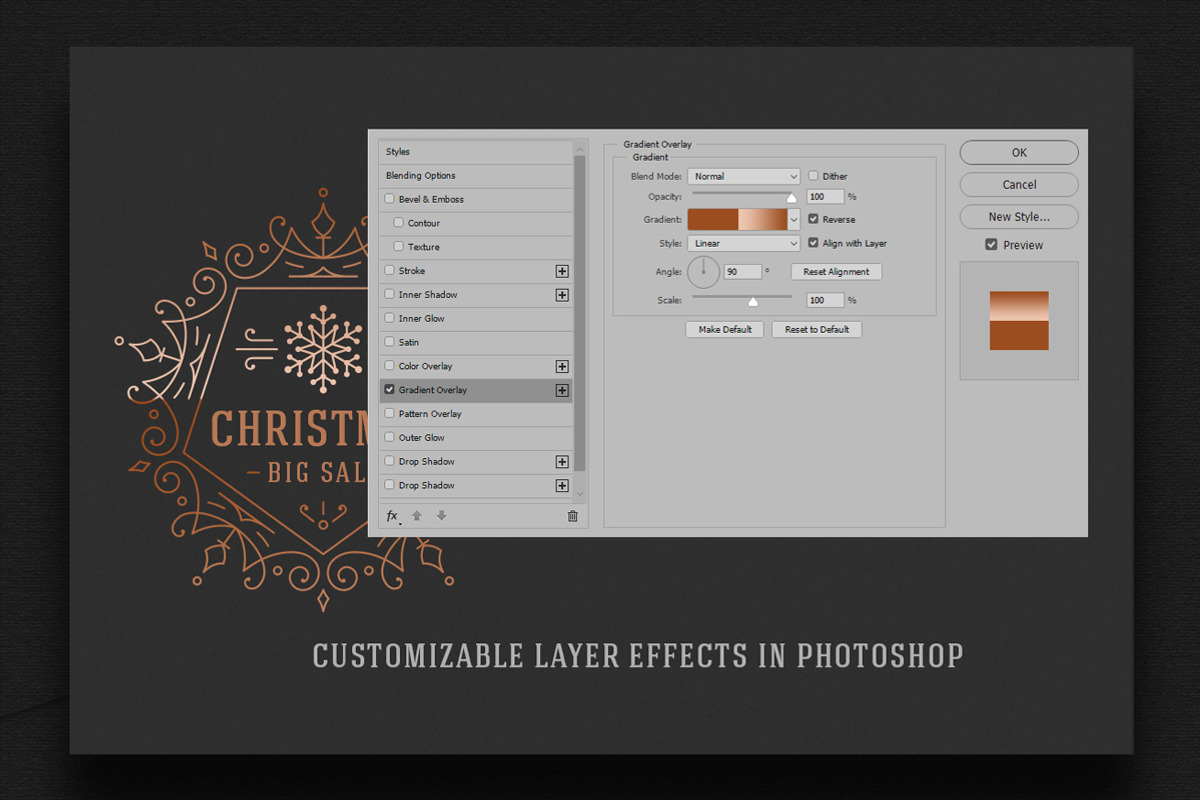Click the New Style... button
Image resolution: width=1200 pixels, height=800 pixels.
pyautogui.click(x=1019, y=217)
